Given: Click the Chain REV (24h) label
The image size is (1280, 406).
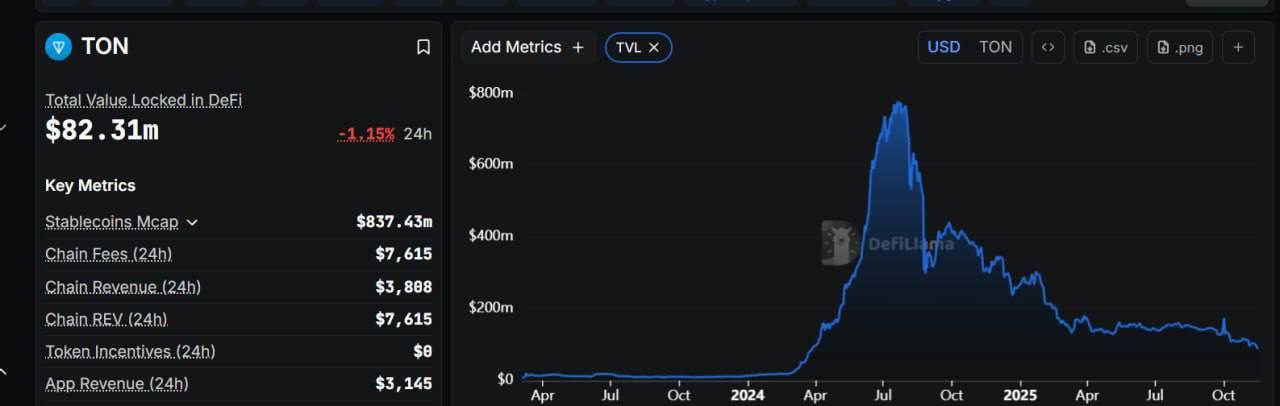Looking at the screenshot, I should (106, 319).
